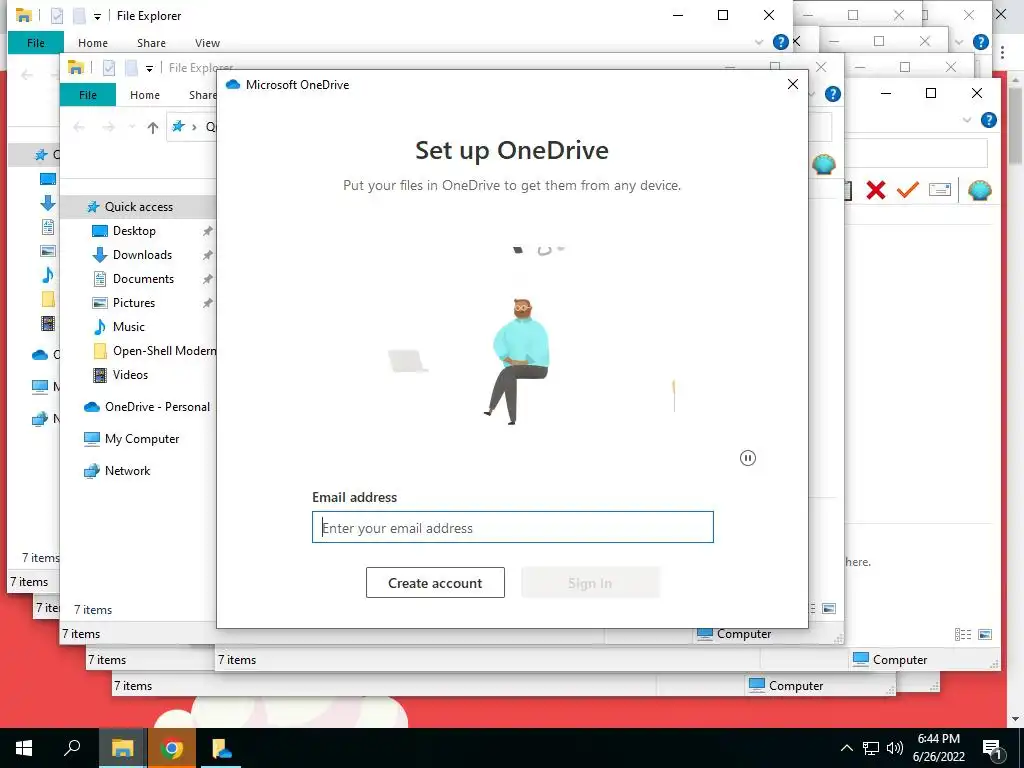Click shell icon in Explorer window behind OneDrive dialog

click(824, 164)
